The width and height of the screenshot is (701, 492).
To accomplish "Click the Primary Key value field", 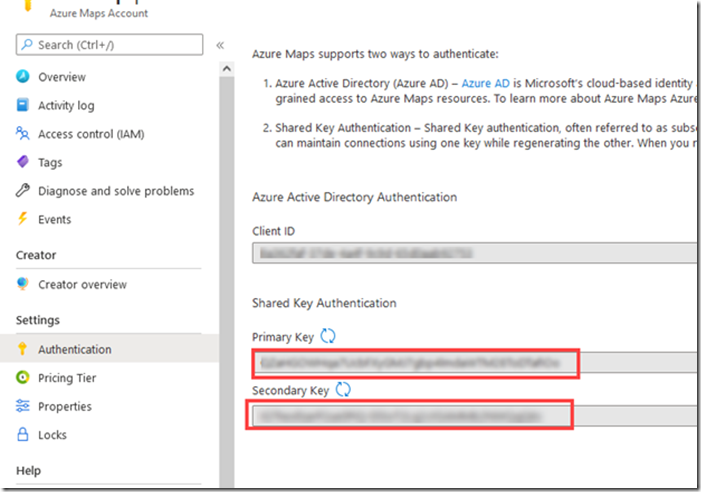I will tap(474, 363).
